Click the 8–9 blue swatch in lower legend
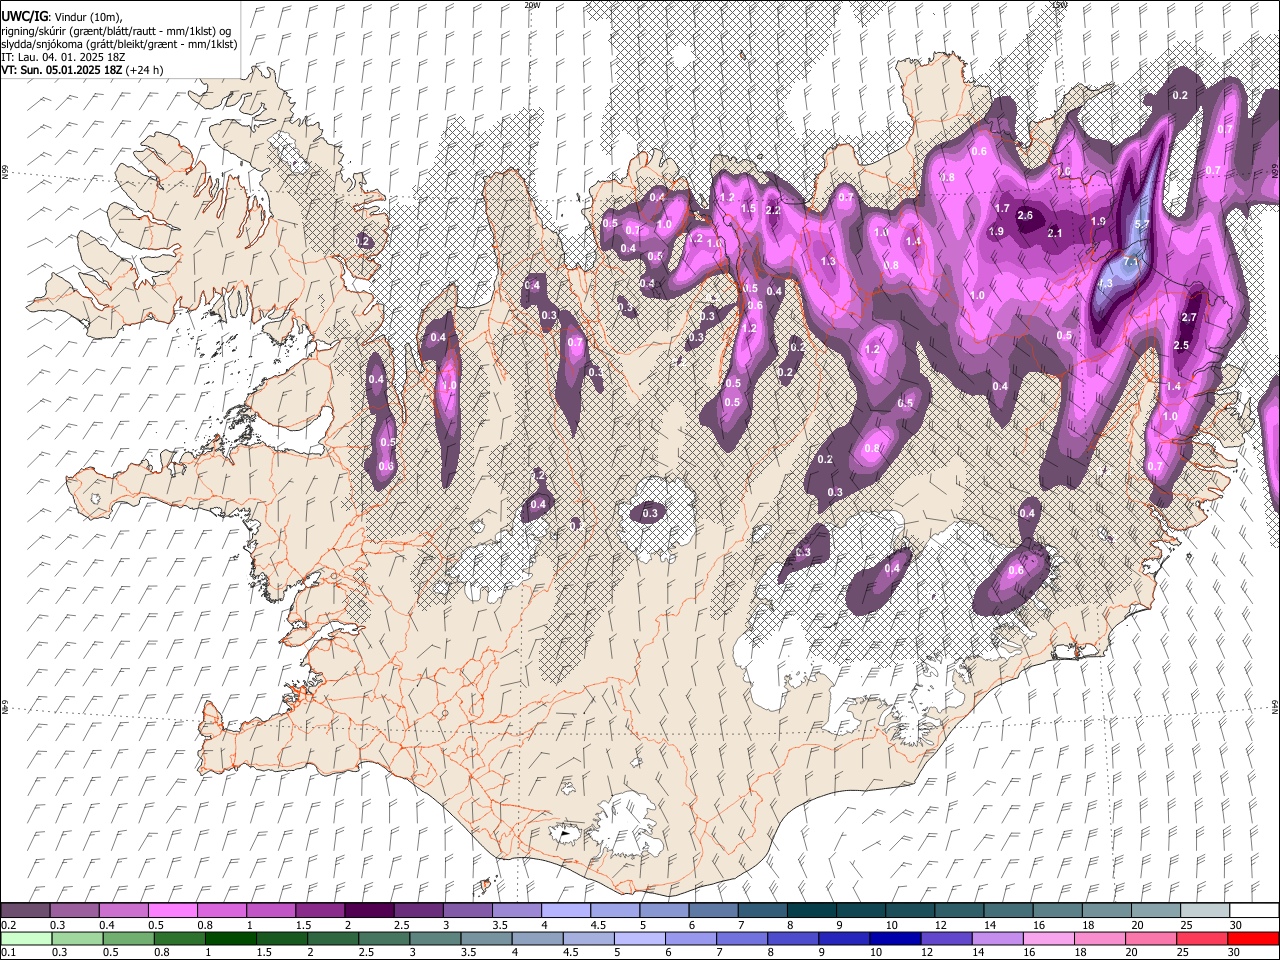The height and width of the screenshot is (960, 1280). [793, 939]
